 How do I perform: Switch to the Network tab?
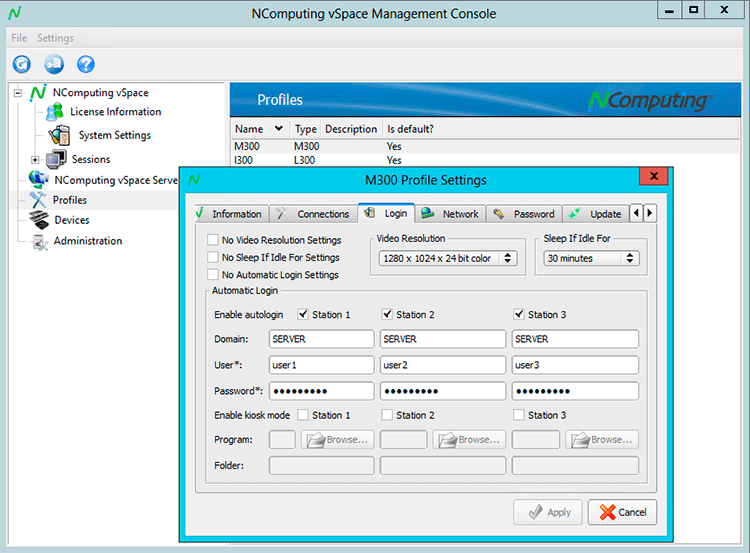[451, 214]
